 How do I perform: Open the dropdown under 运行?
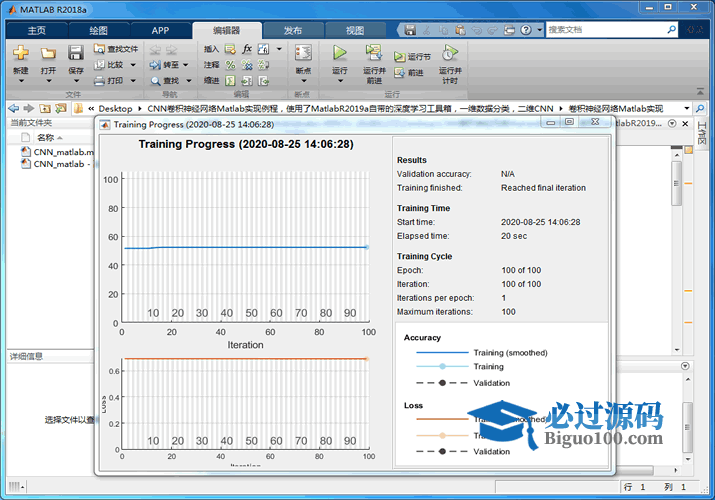tap(340, 81)
